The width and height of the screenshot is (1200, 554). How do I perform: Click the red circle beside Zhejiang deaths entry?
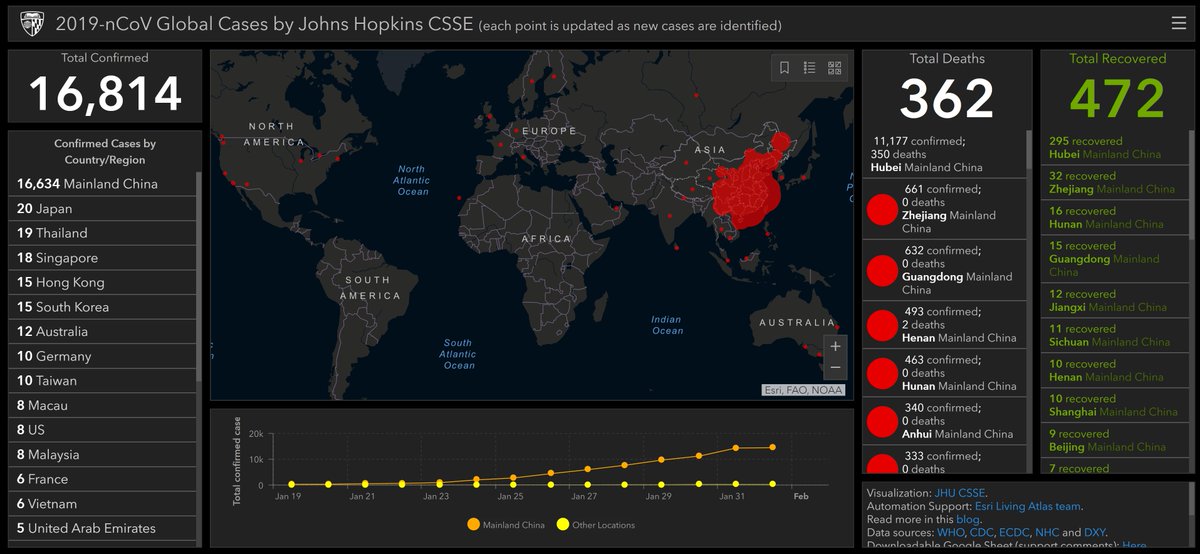[x=881, y=208]
